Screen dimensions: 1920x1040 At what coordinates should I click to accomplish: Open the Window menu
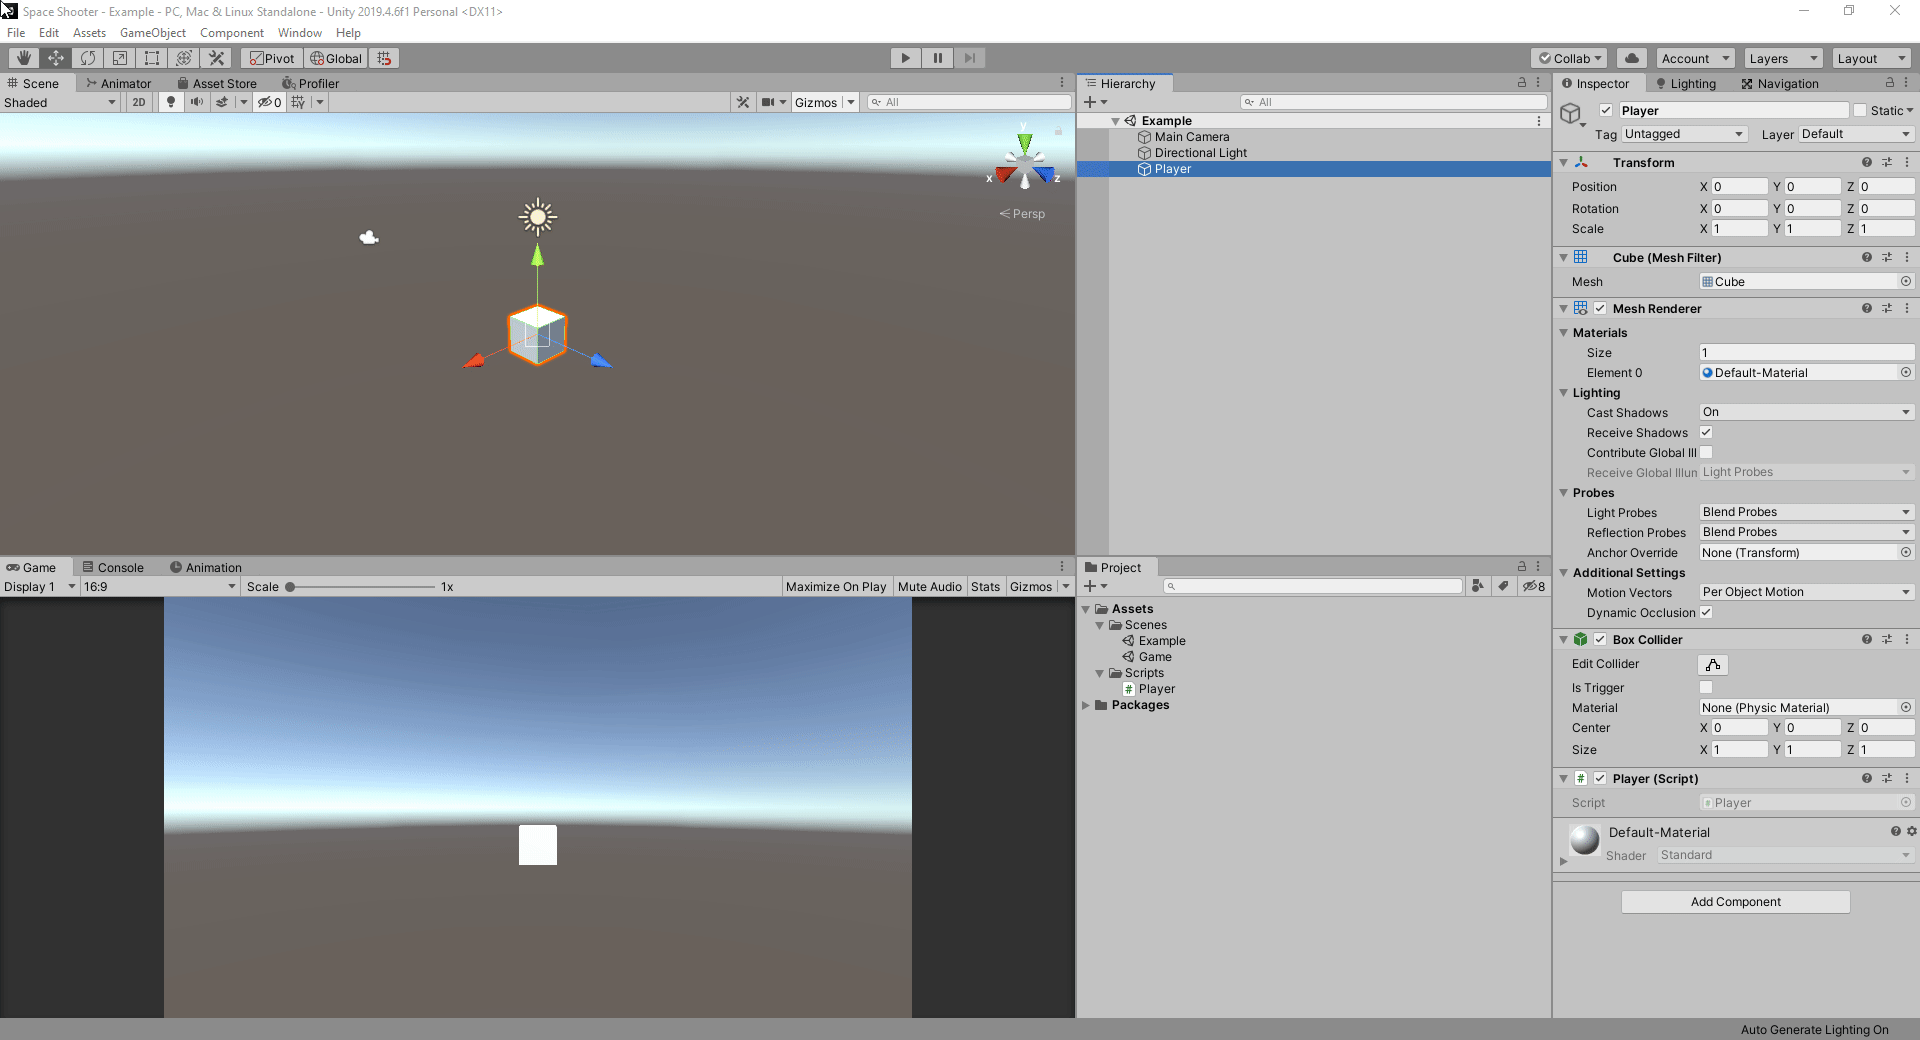[300, 33]
